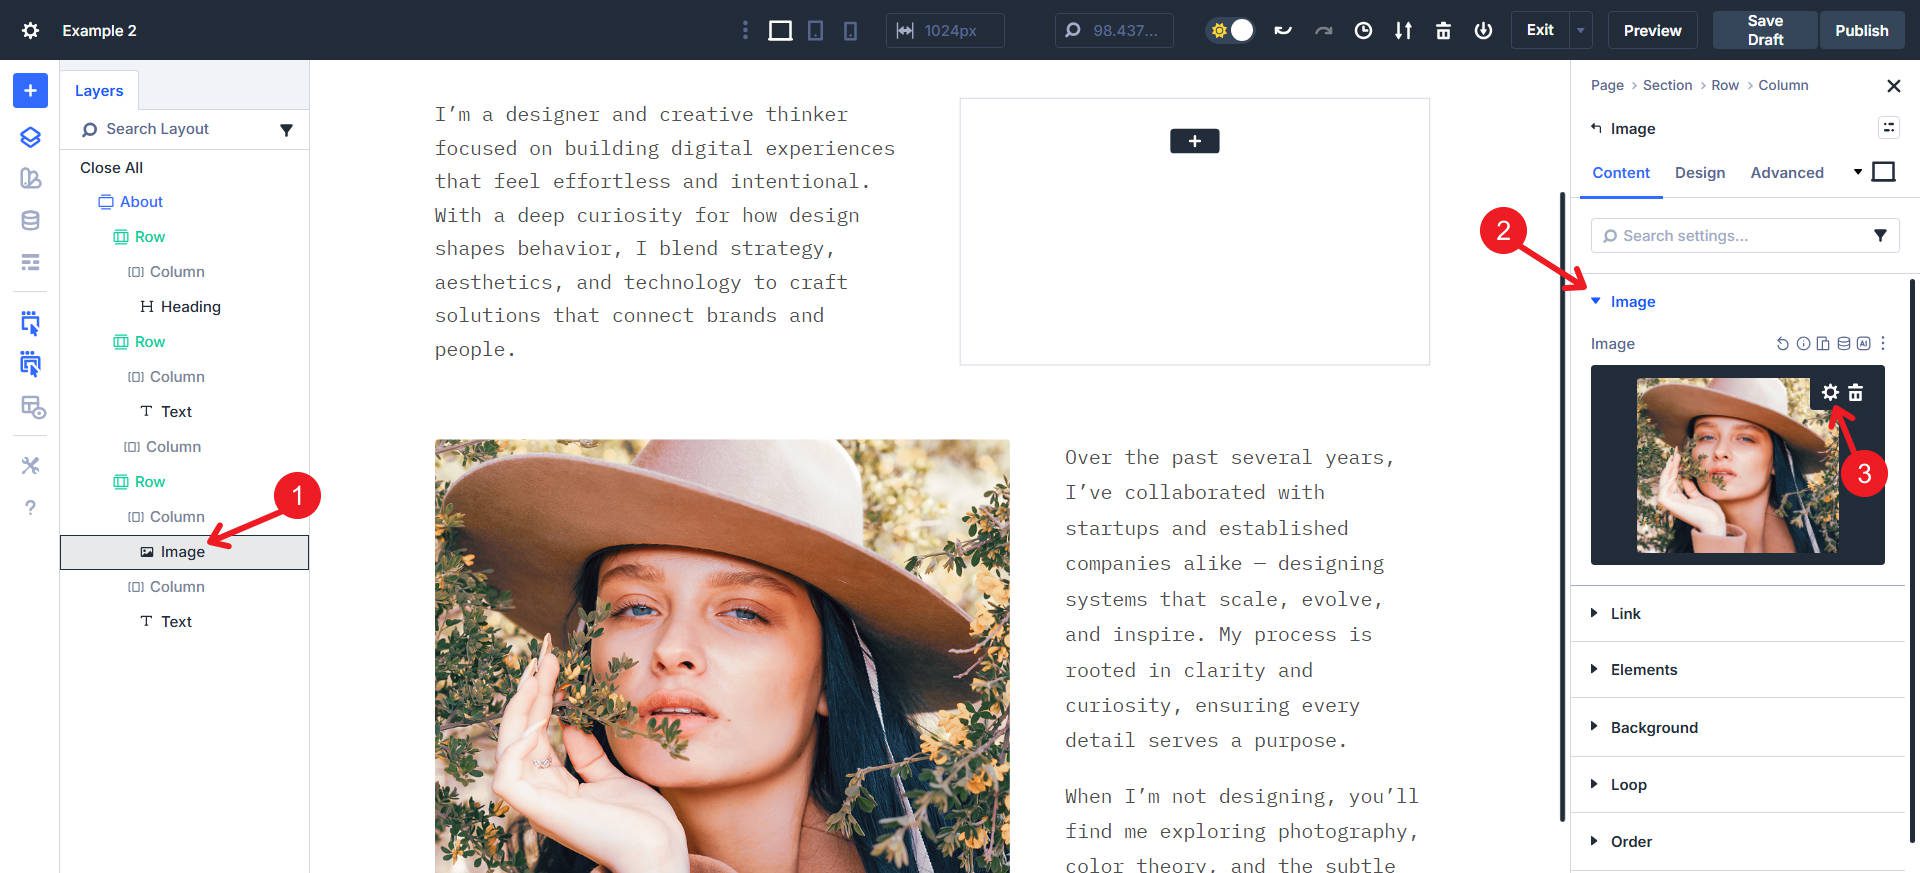Image resolution: width=1920 pixels, height=873 pixels.
Task: Click the copy/paste icon for Image field
Action: coord(1823,343)
